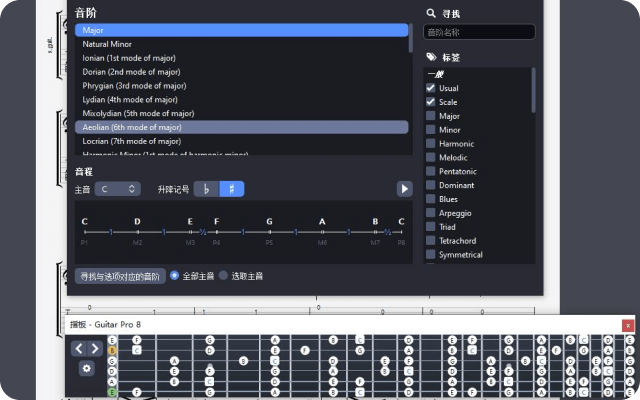Open fretboard settings gear

pyautogui.click(x=87, y=368)
